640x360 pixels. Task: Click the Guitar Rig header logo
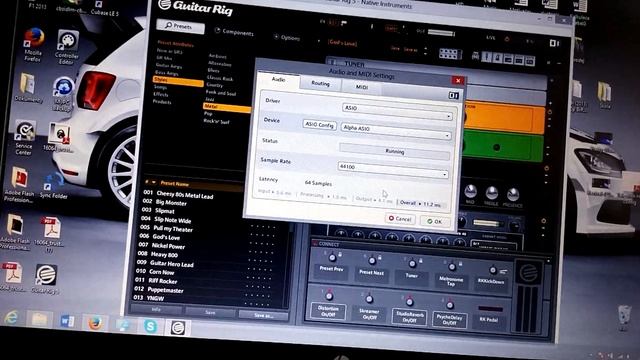click(195, 7)
